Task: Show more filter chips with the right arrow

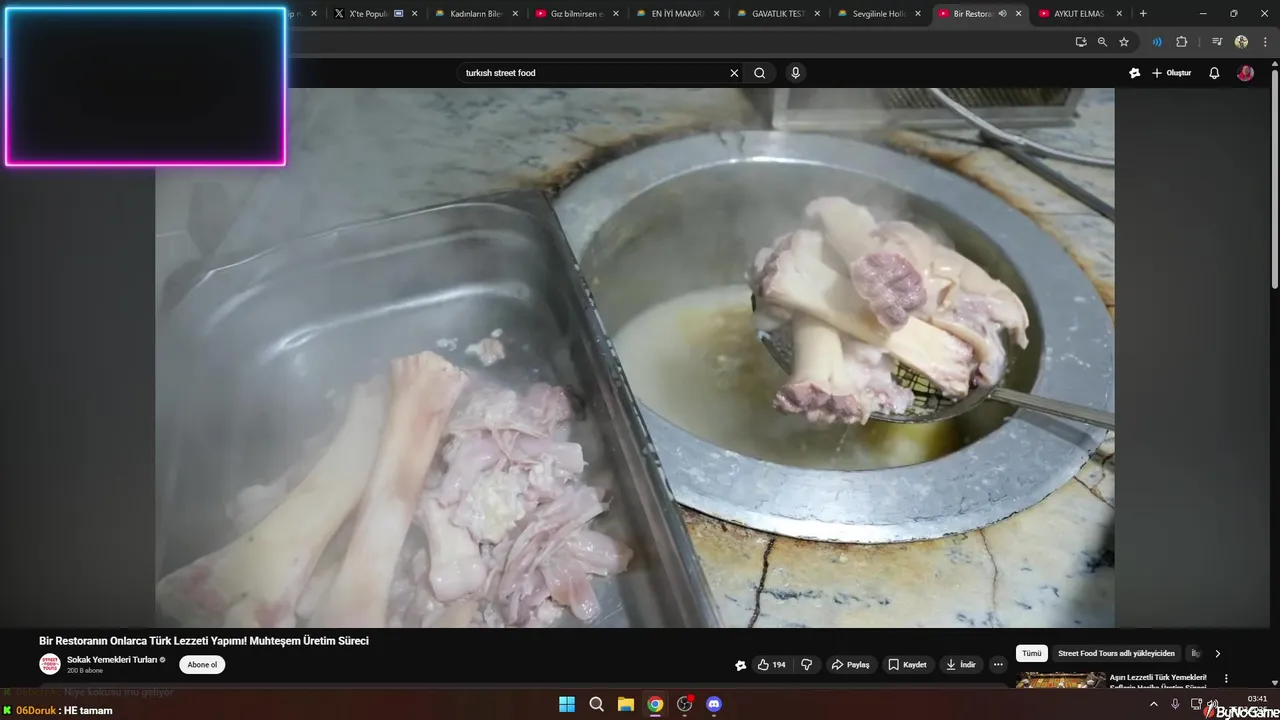Action: click(x=1217, y=653)
